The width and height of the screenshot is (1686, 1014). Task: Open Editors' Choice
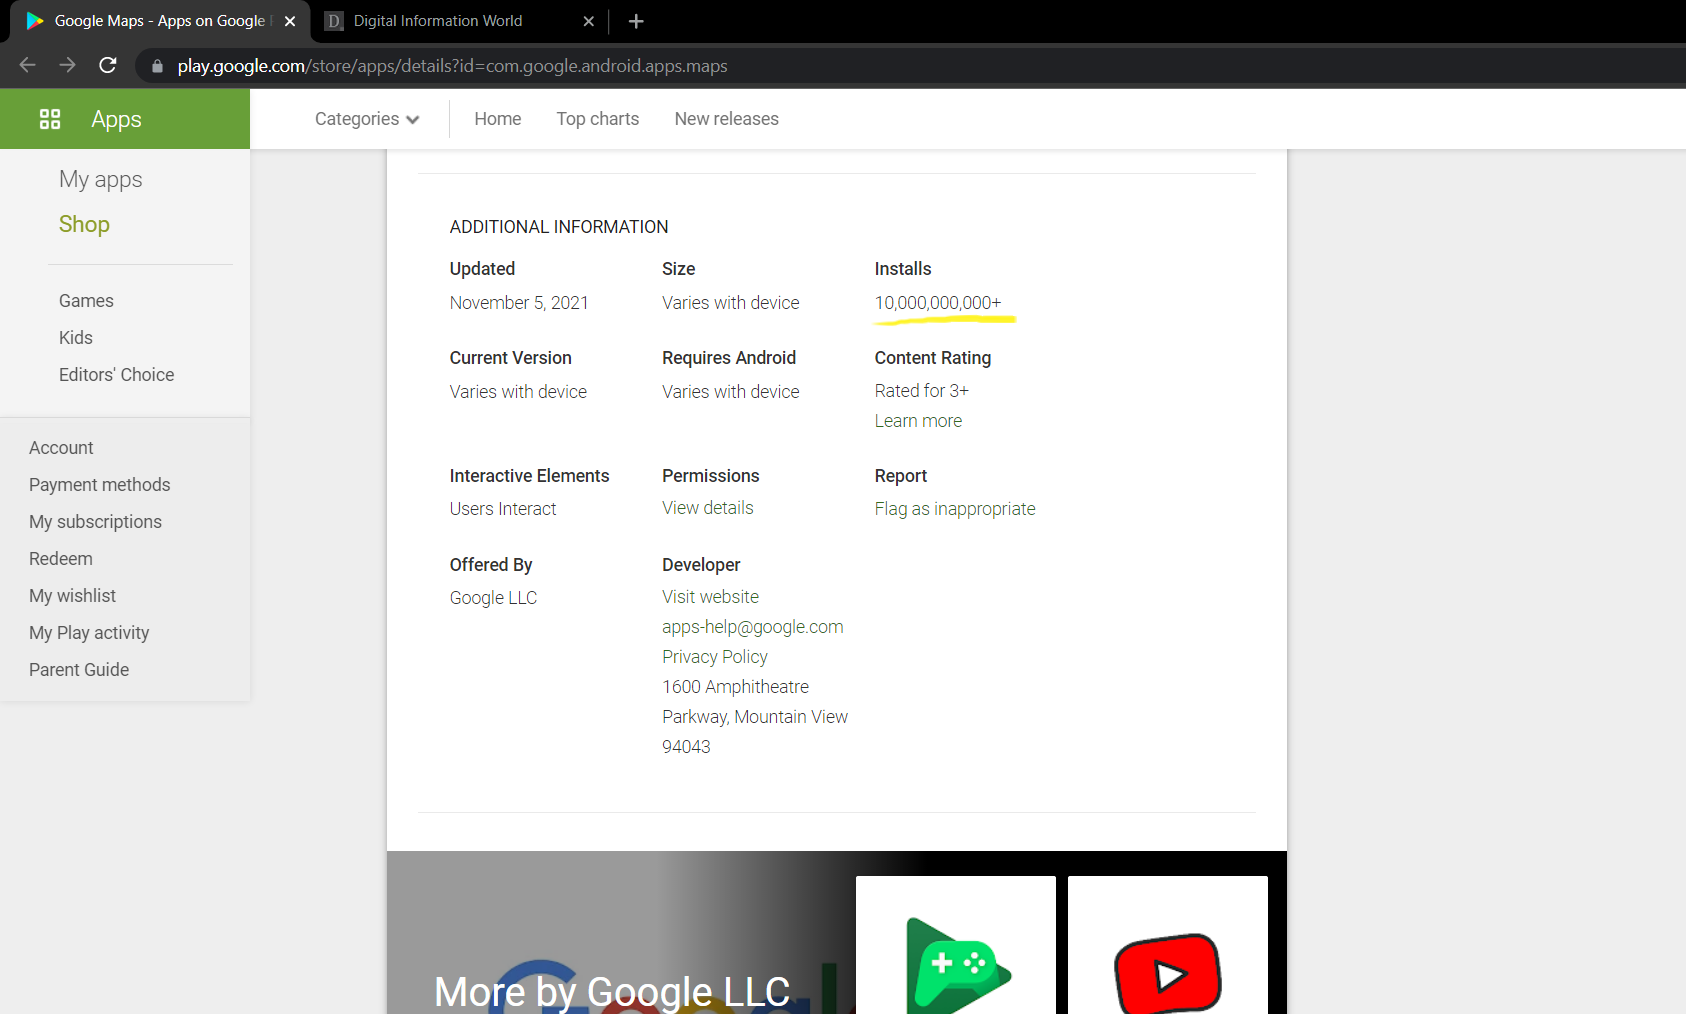[x=117, y=375]
